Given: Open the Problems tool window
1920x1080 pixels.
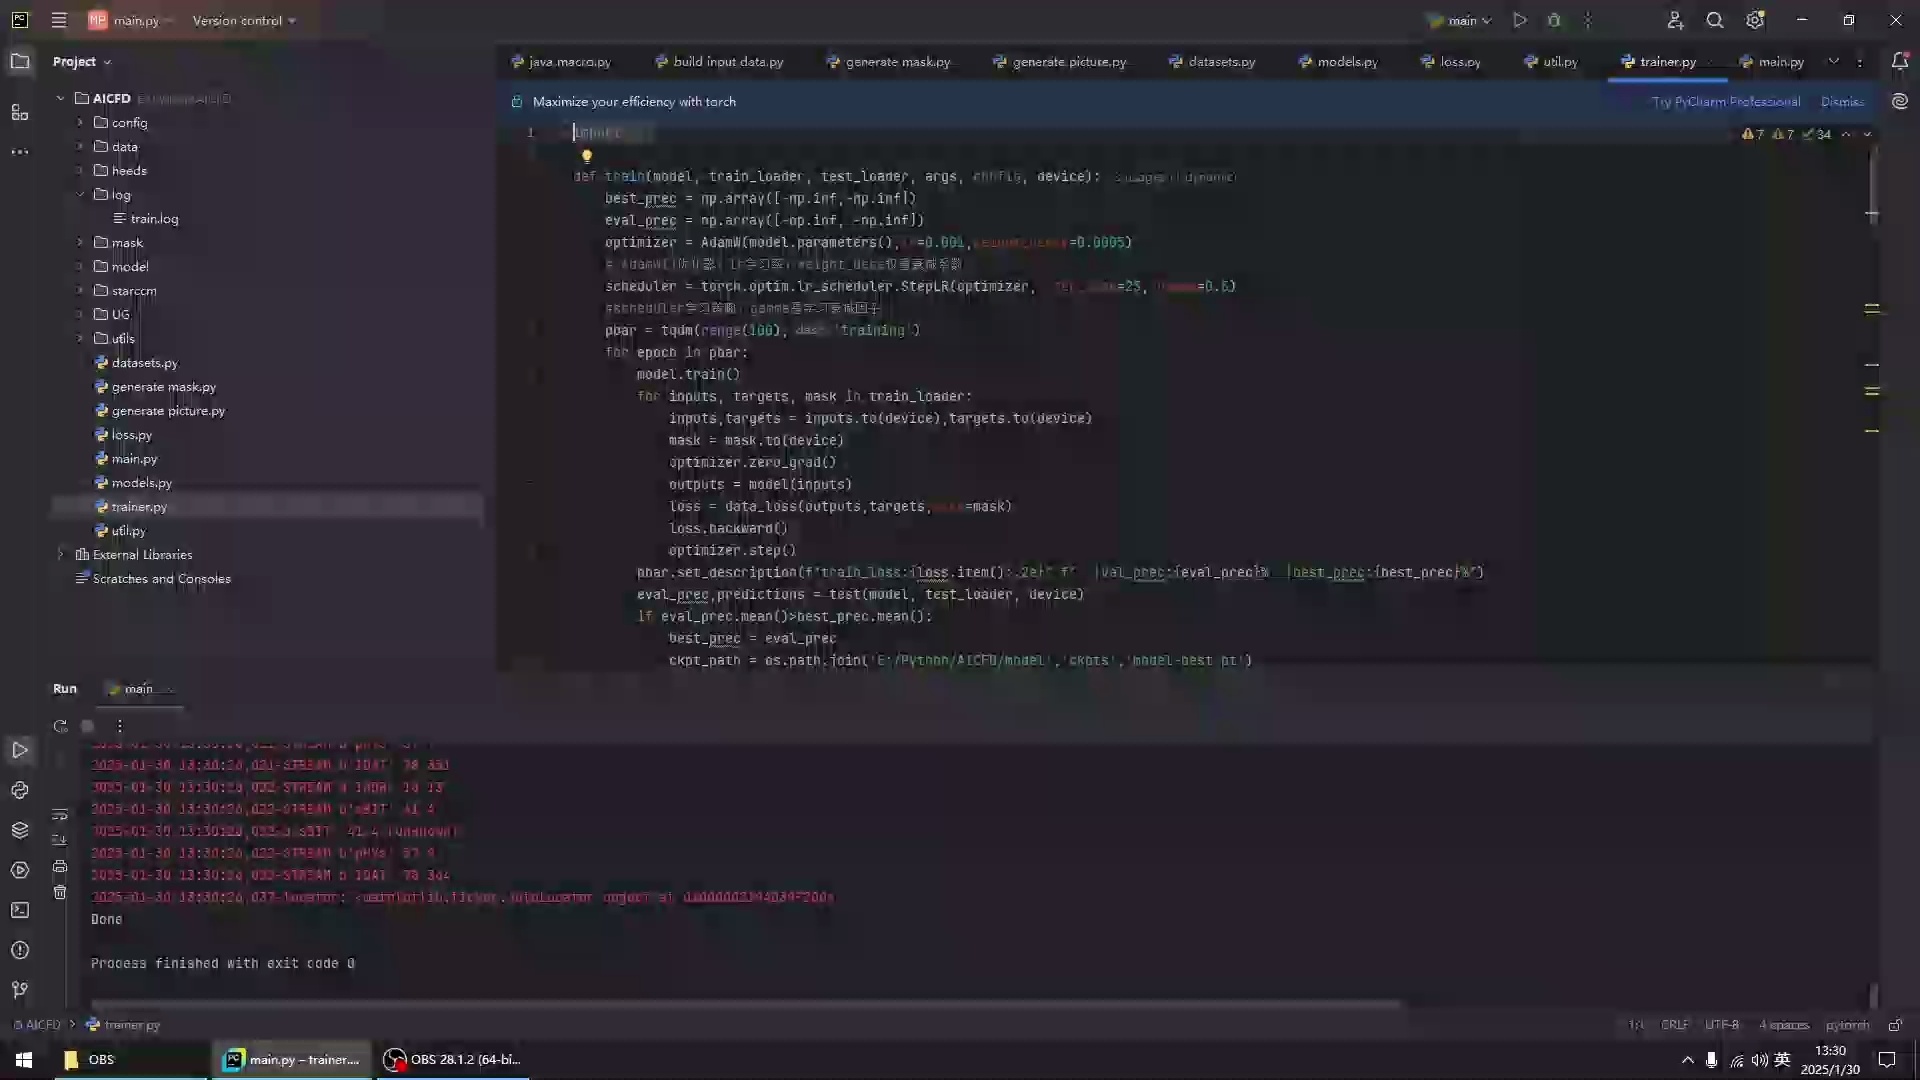Looking at the screenshot, I should (x=20, y=950).
